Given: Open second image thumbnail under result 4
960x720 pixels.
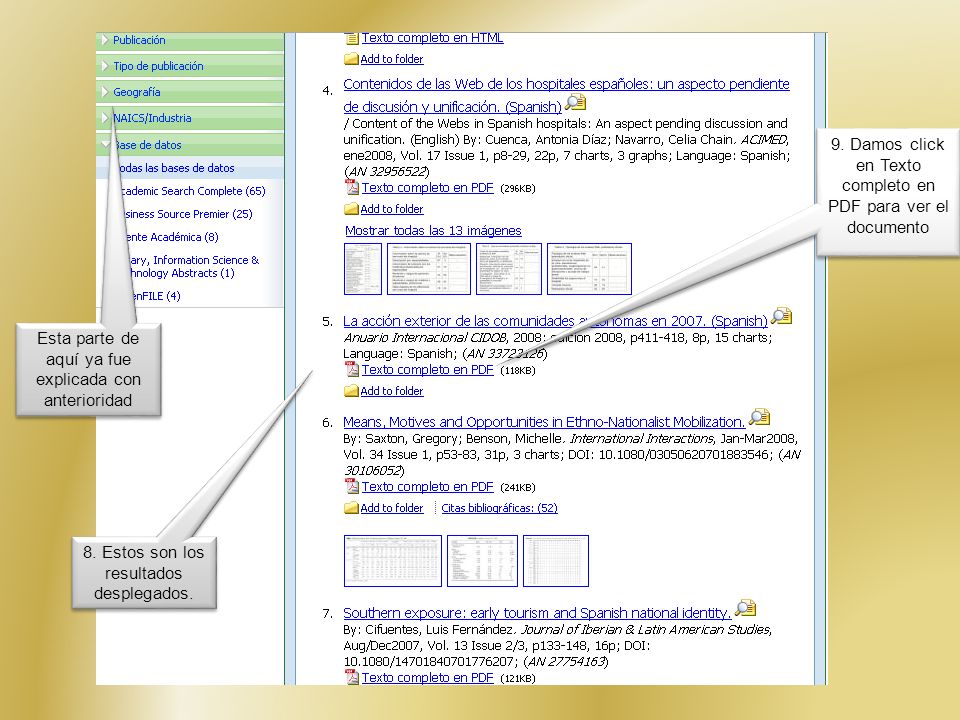Looking at the screenshot, I should pos(429,269).
